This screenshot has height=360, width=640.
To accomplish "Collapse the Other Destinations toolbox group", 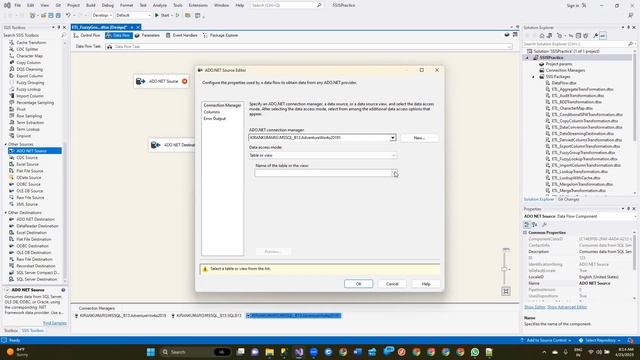I will 6,213.
